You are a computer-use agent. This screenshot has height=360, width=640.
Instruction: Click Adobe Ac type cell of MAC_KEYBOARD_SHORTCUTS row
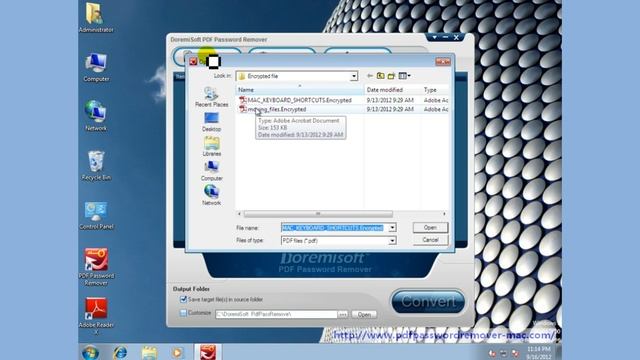(436, 100)
